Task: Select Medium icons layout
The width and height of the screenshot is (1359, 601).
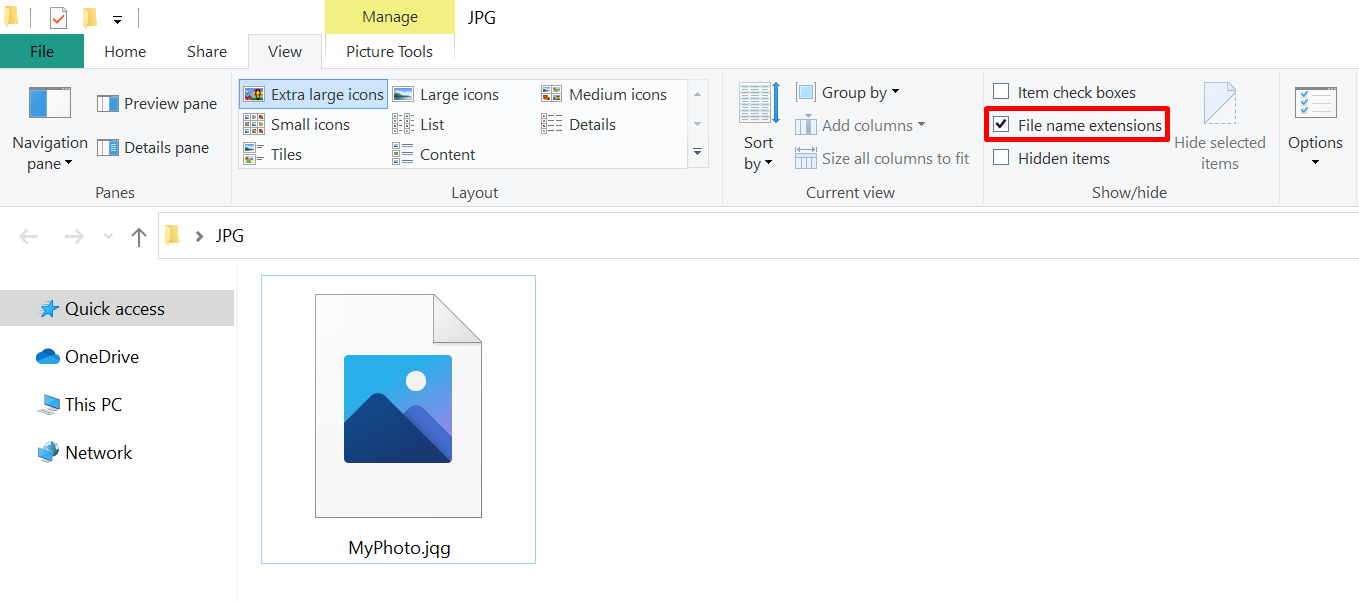Action: [x=609, y=93]
